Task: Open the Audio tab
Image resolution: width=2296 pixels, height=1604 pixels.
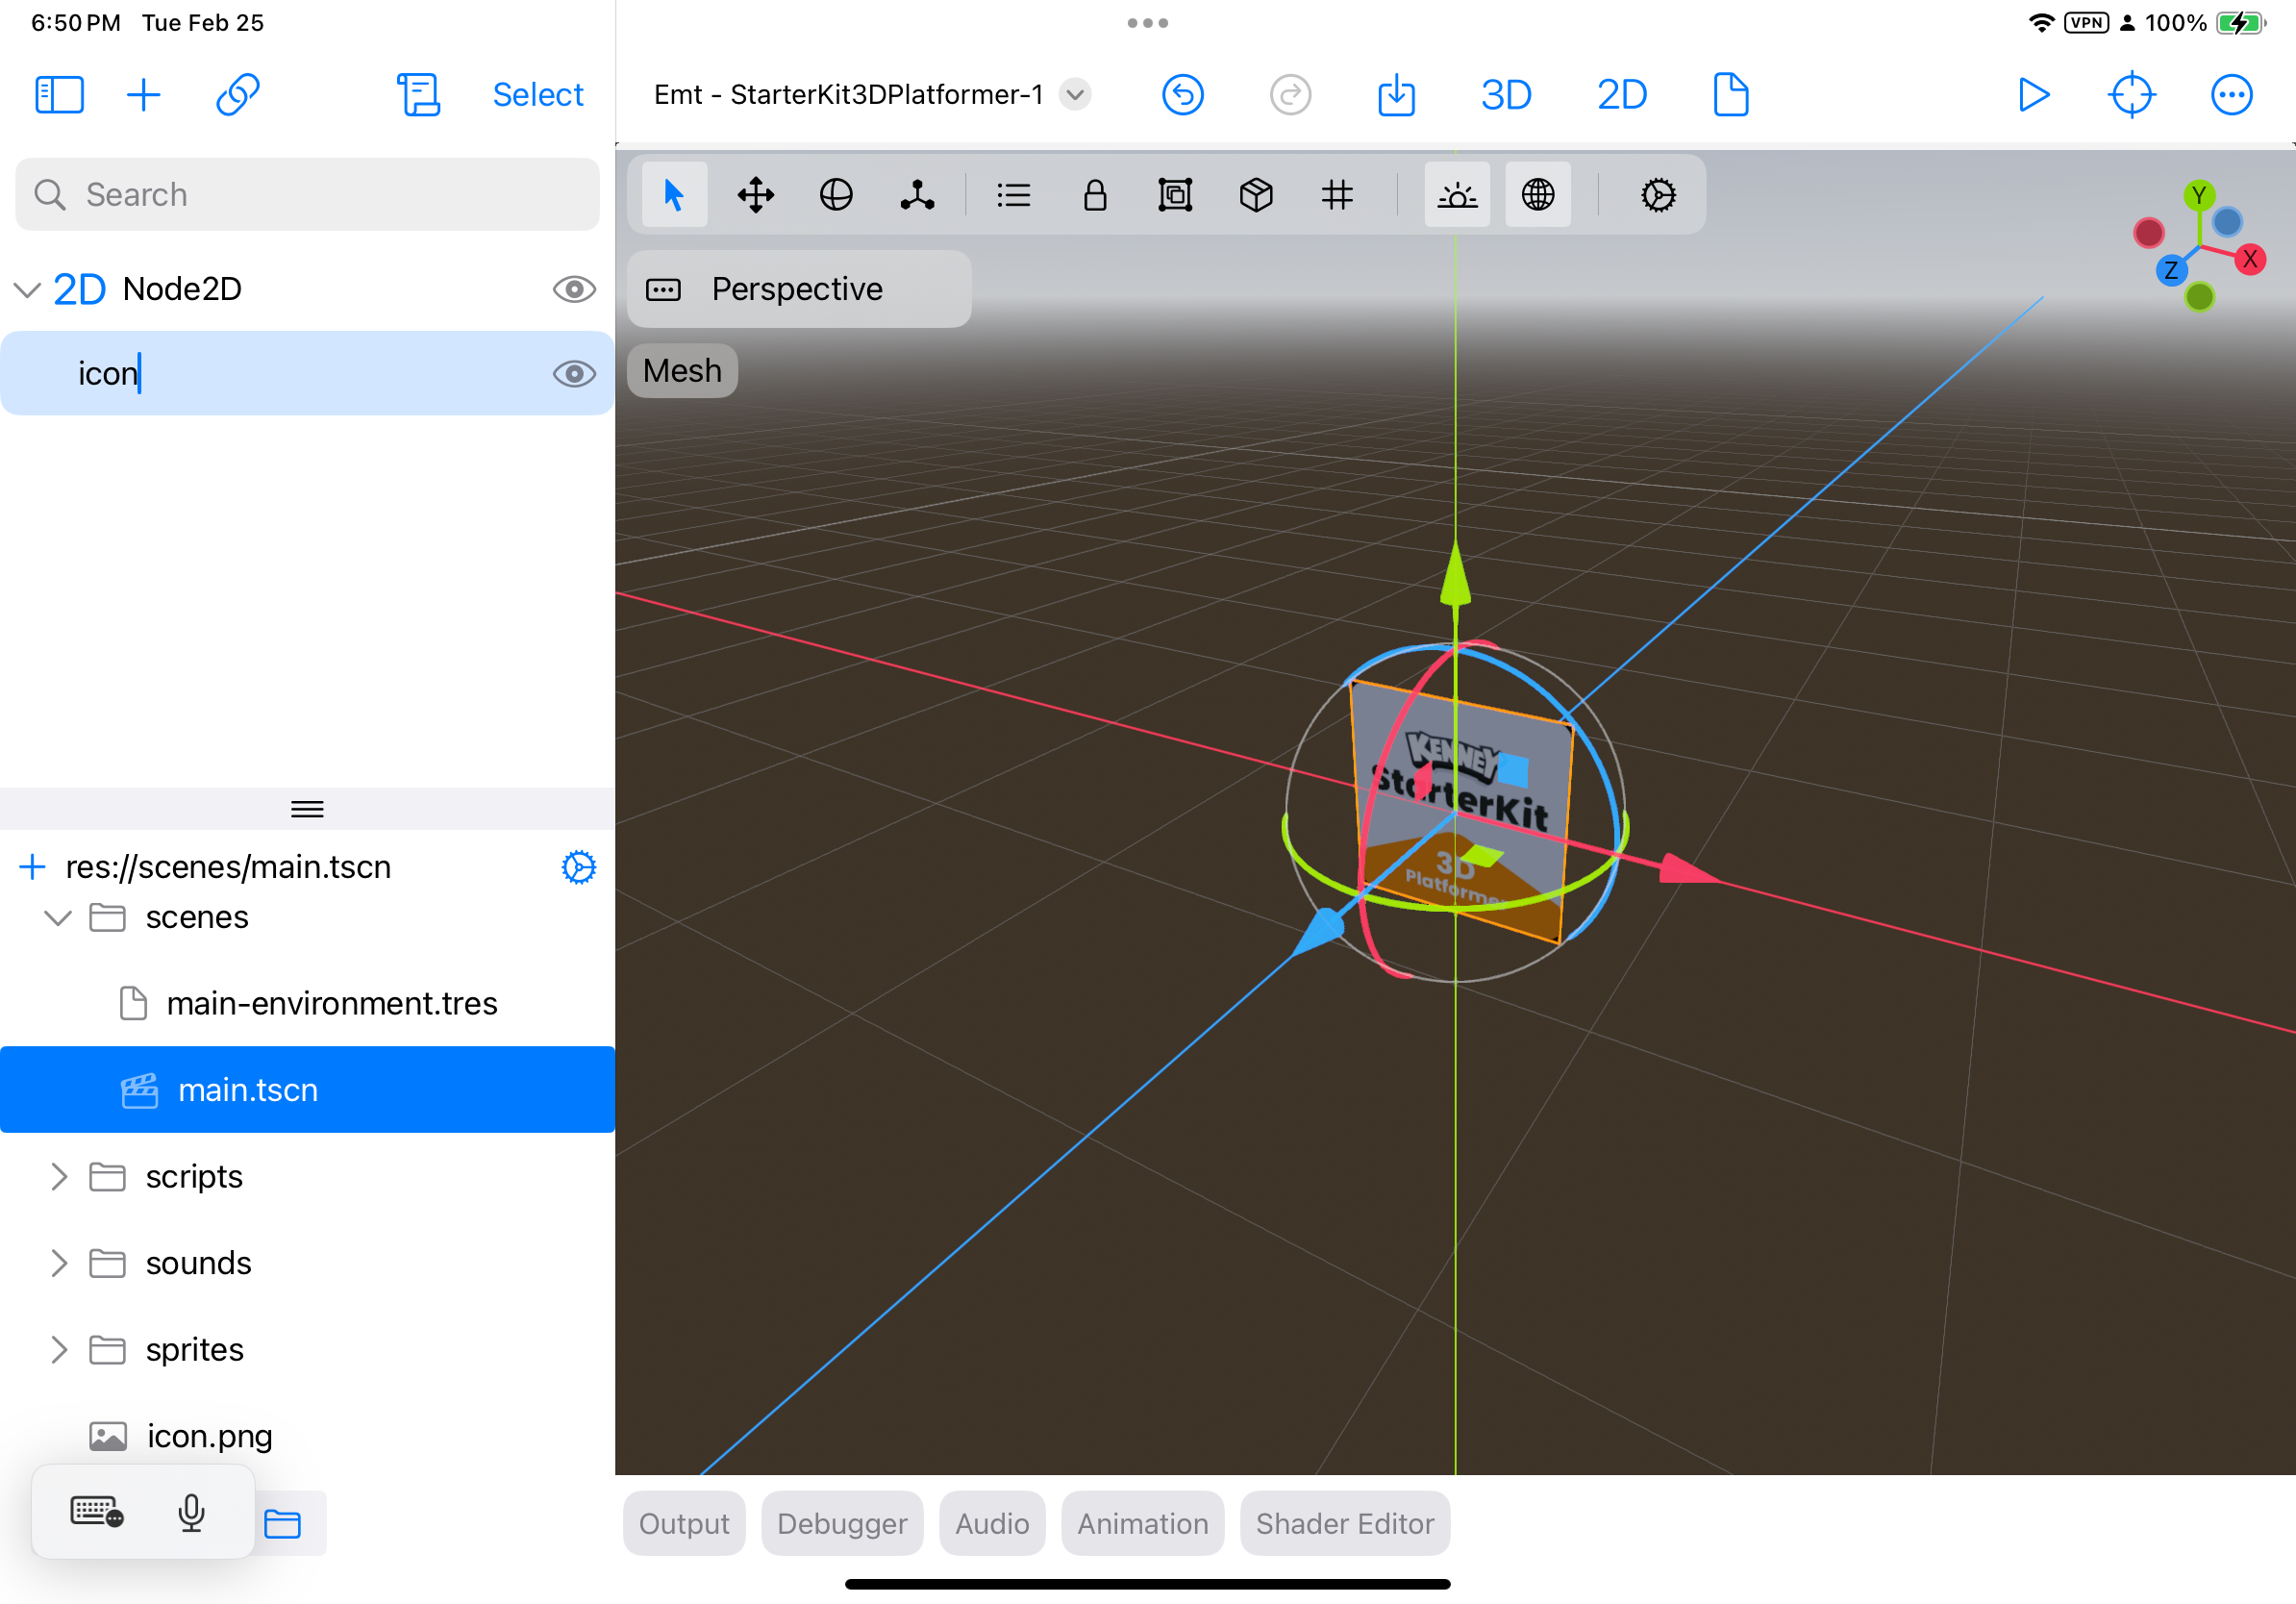Action: pyautogui.click(x=992, y=1523)
